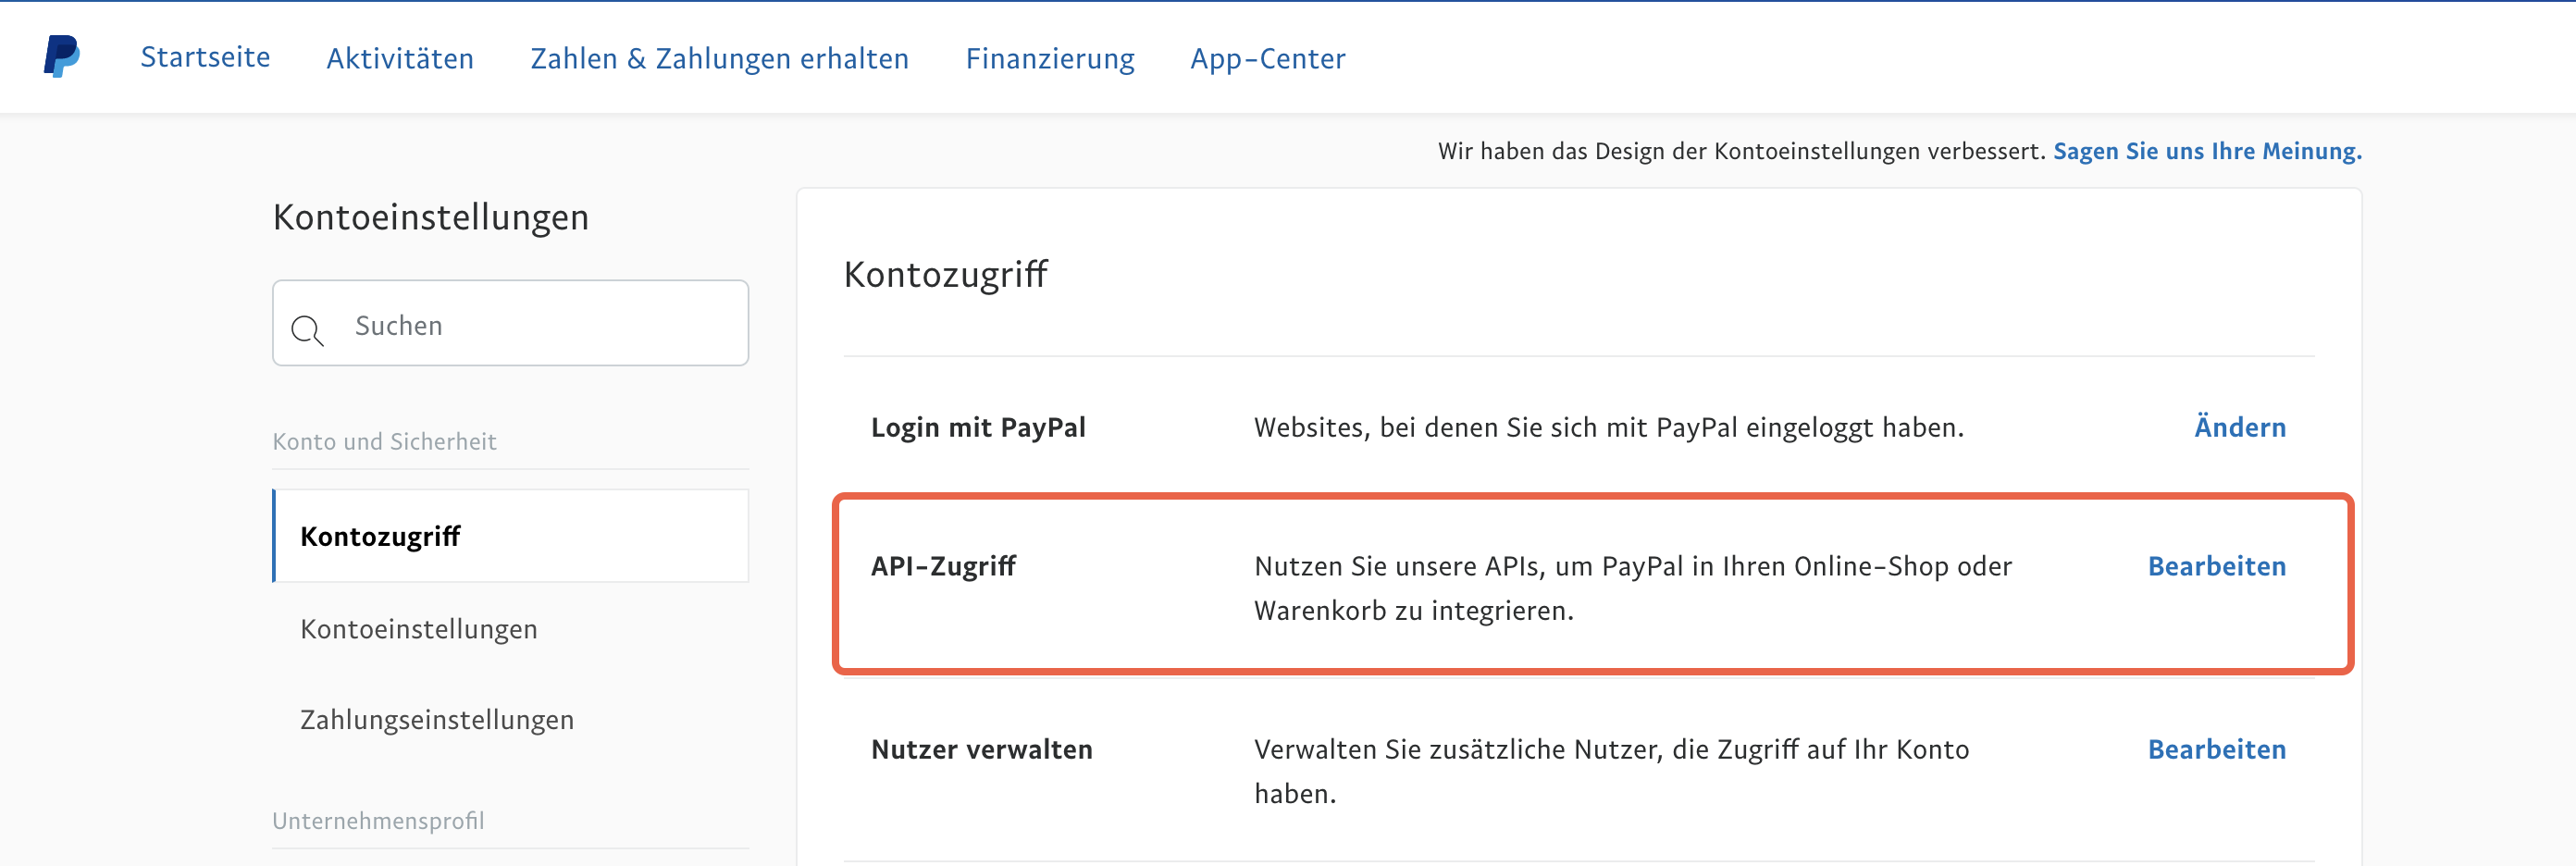2576x866 pixels.
Task: Click the Login mit PayPal row label
Action: (x=978, y=427)
